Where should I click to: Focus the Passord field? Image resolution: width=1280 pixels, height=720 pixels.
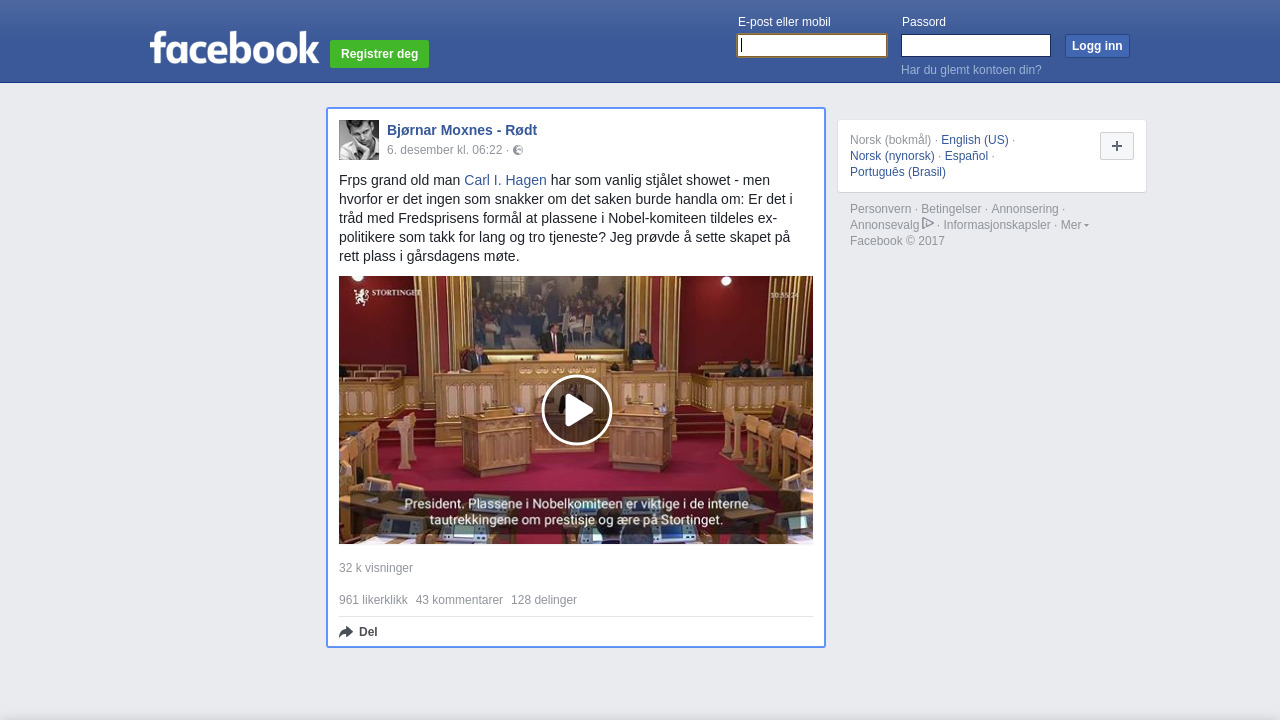[976, 46]
